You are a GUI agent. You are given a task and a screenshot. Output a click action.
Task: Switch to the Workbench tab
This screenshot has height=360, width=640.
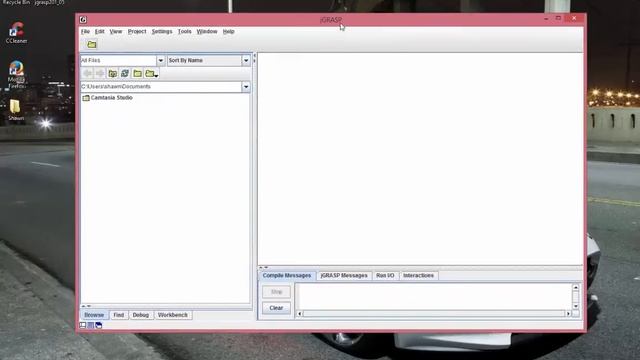click(173, 315)
